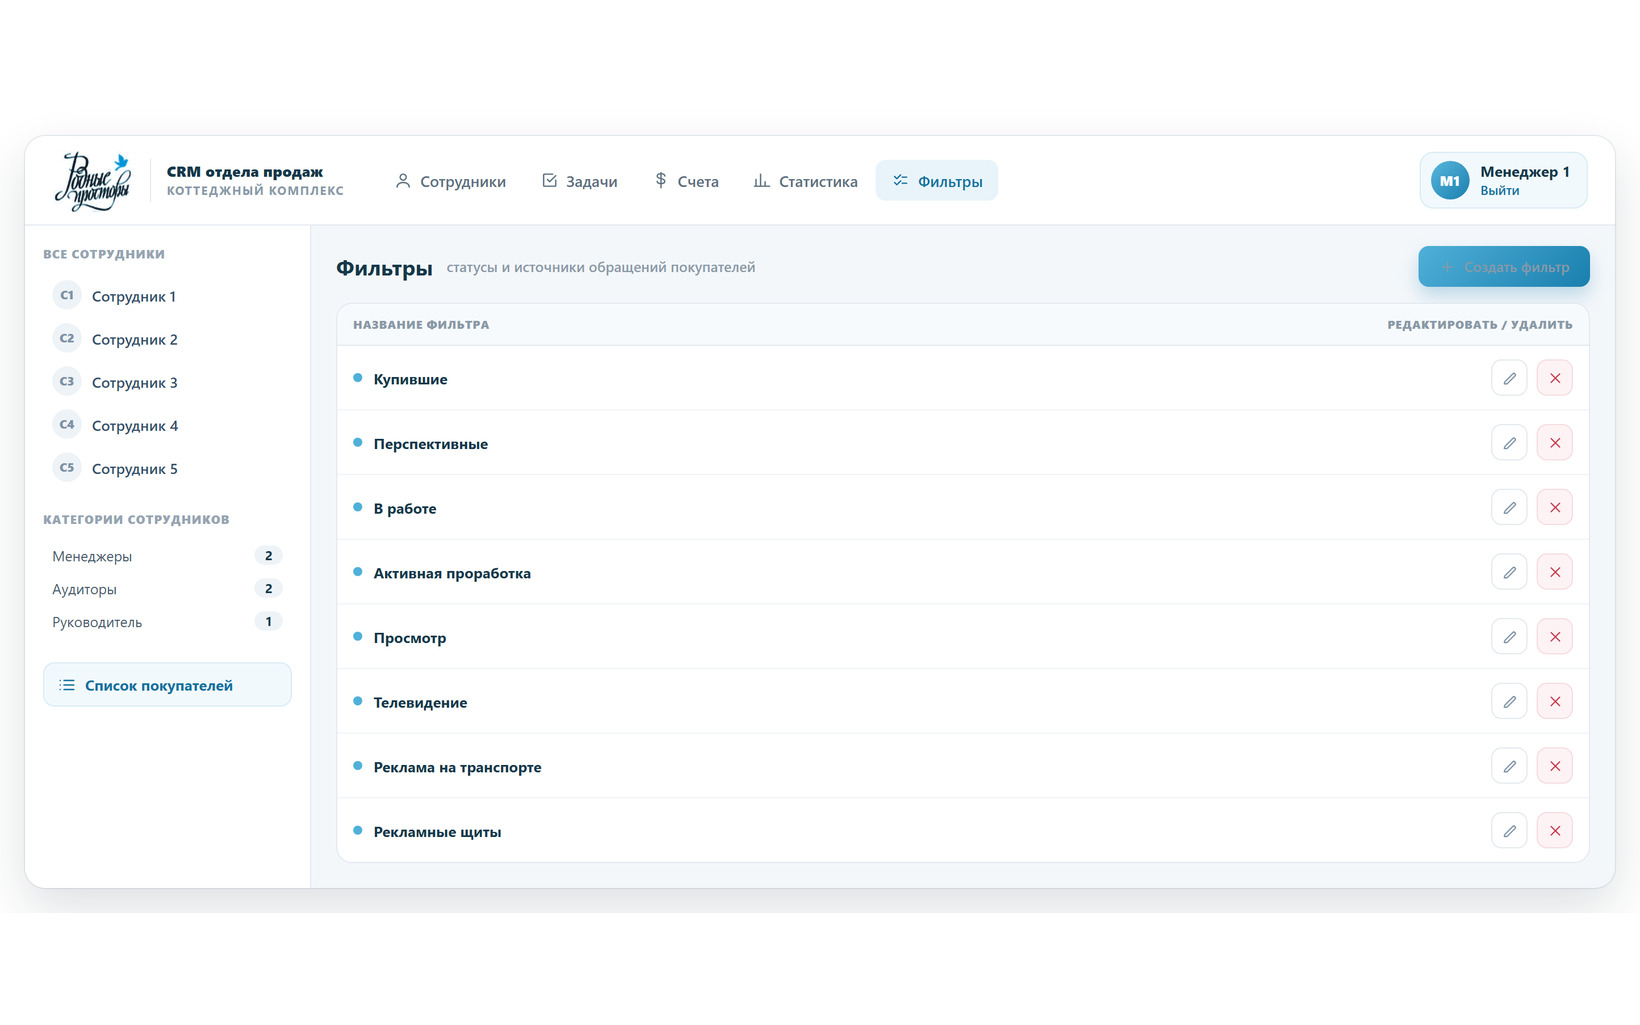Click the Просмотр filter name
Image resolution: width=1640 pixels, height=1025 pixels.
410,638
